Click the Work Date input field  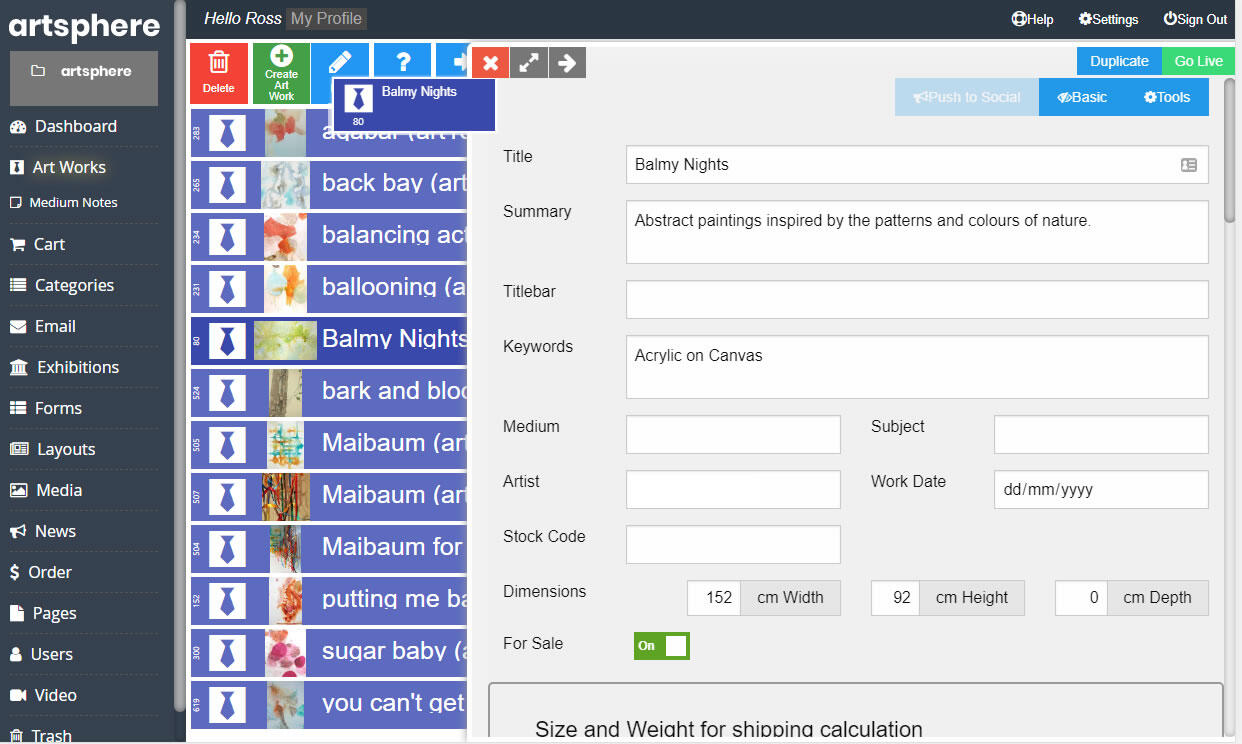(x=1100, y=490)
